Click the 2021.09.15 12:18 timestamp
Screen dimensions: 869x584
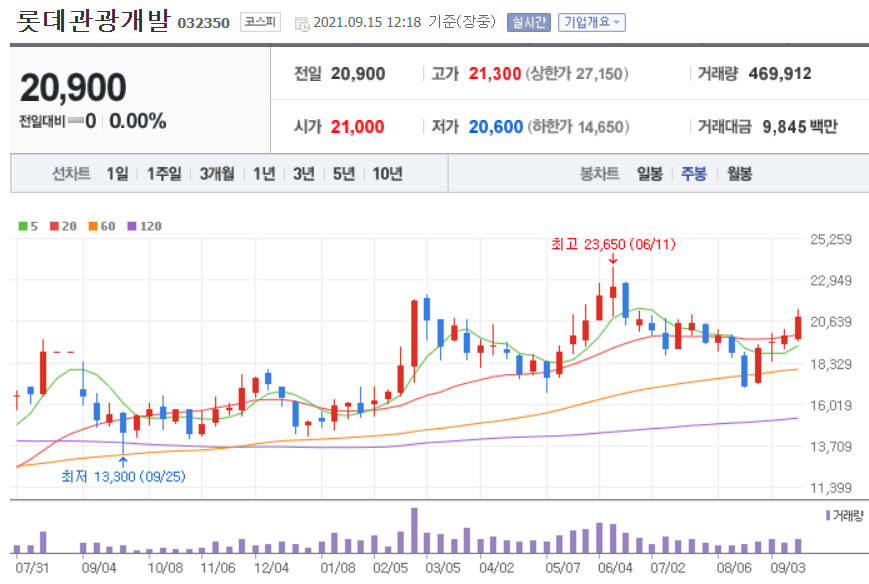pyautogui.click(x=367, y=22)
